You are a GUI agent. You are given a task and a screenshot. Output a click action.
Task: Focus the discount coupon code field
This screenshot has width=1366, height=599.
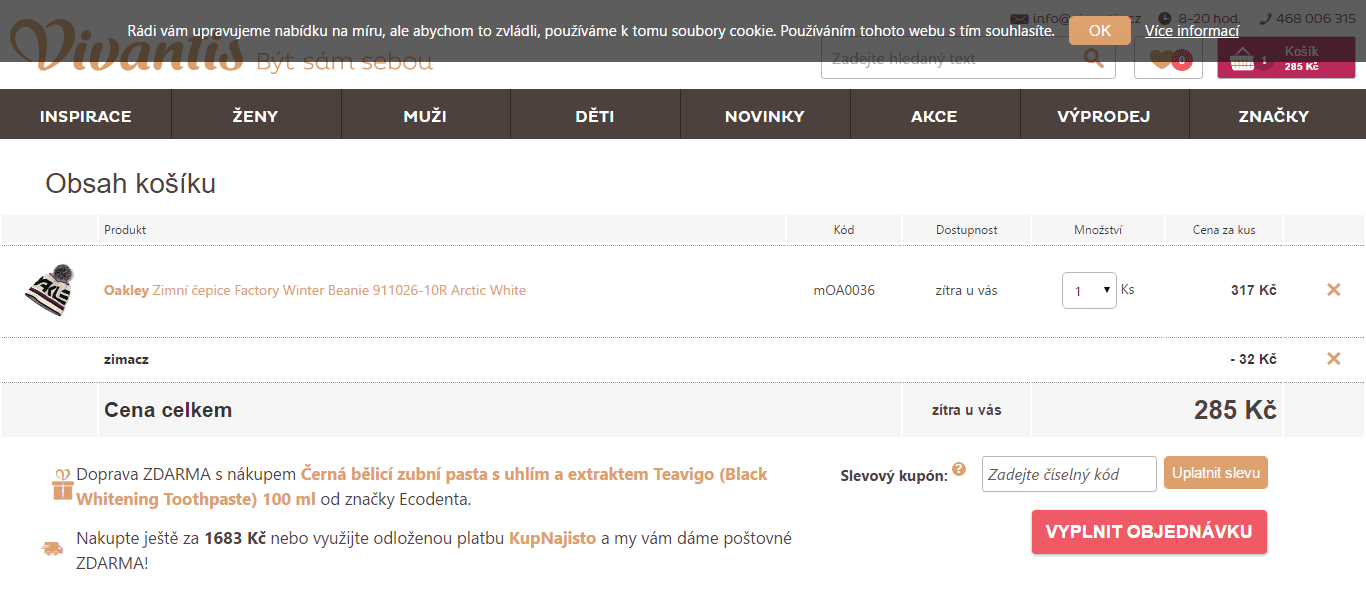click(x=1068, y=474)
